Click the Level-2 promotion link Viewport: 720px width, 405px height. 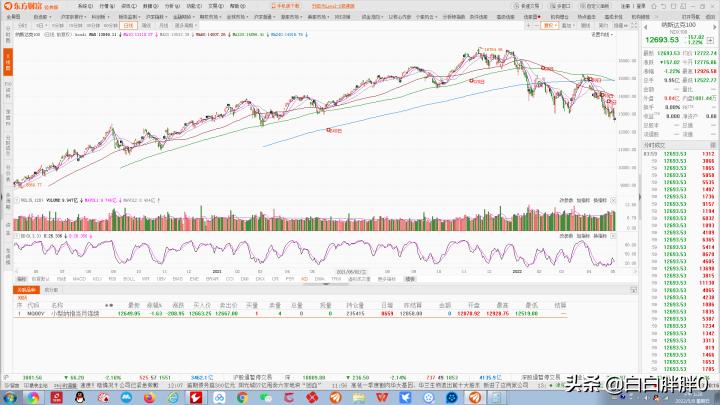coord(333,6)
